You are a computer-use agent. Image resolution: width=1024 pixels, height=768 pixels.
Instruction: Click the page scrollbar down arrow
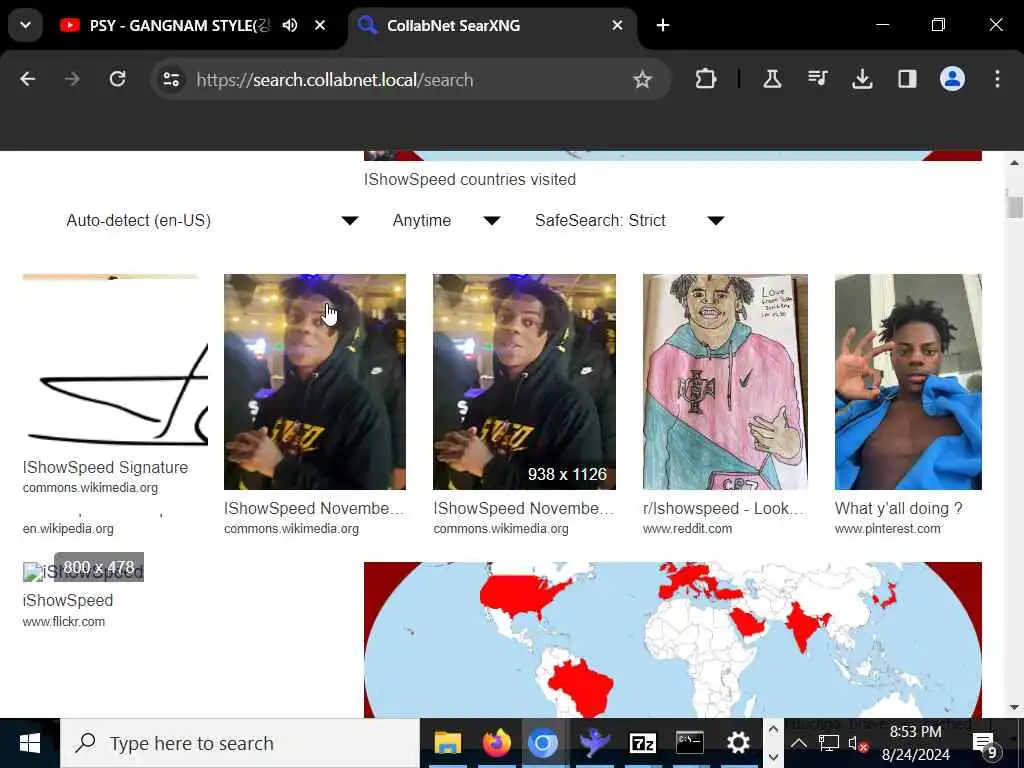(1014, 707)
